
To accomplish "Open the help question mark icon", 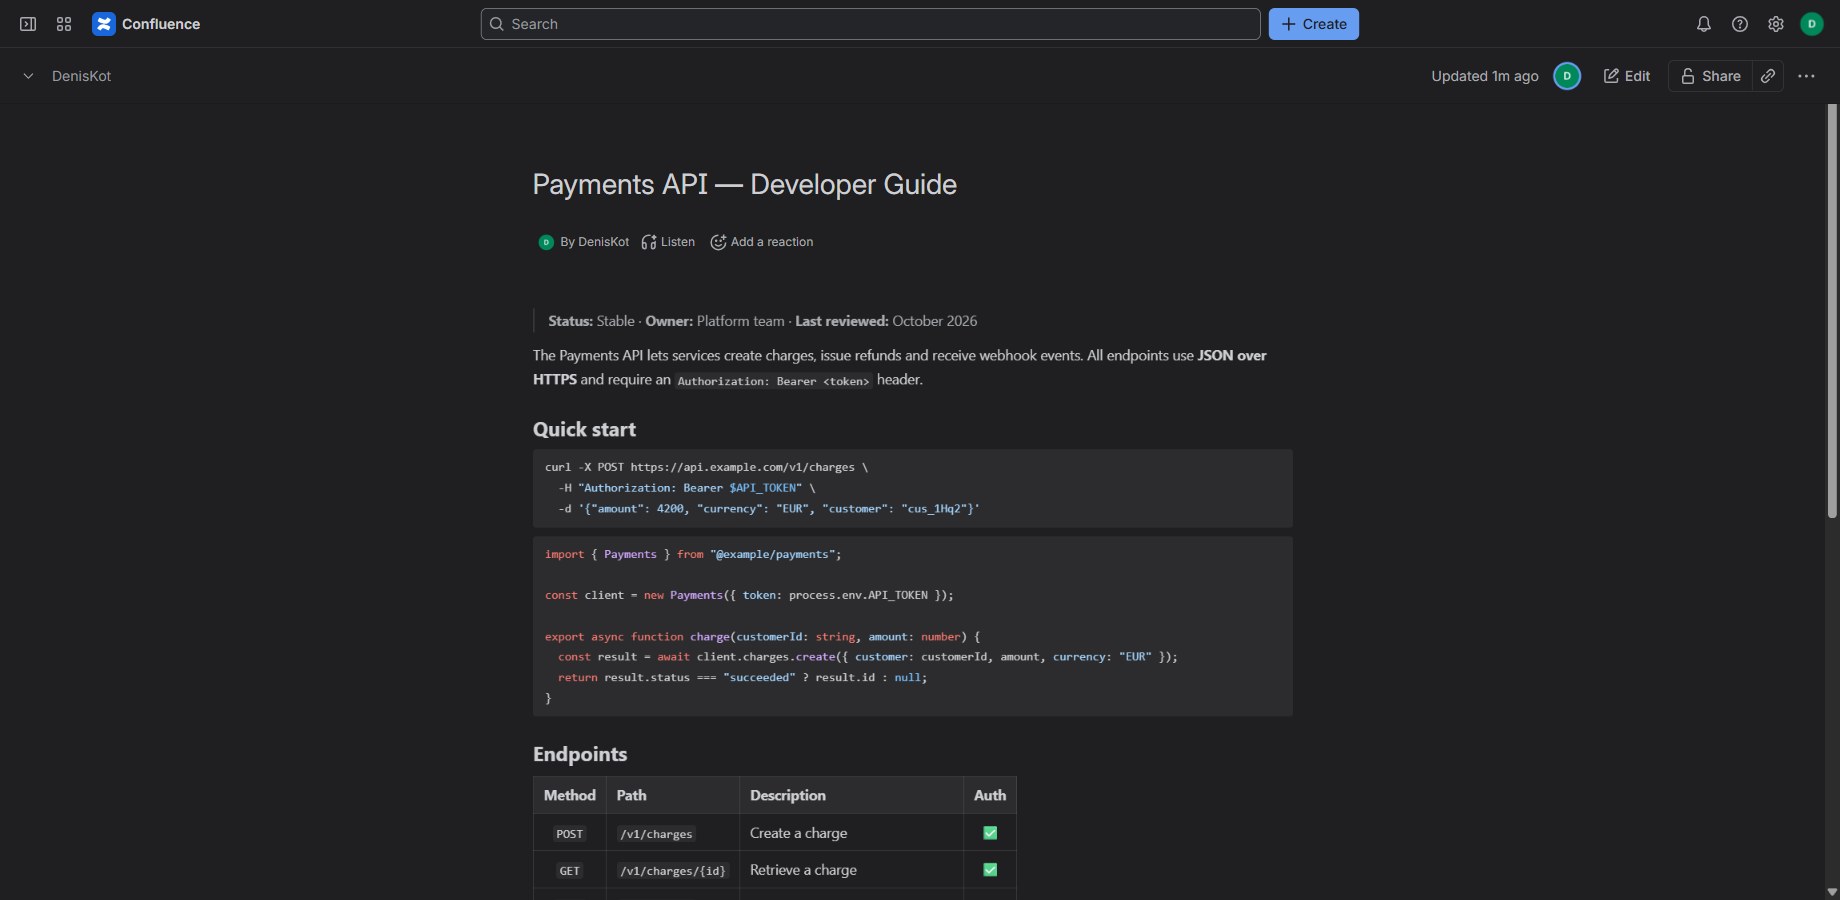I will click(x=1740, y=24).
